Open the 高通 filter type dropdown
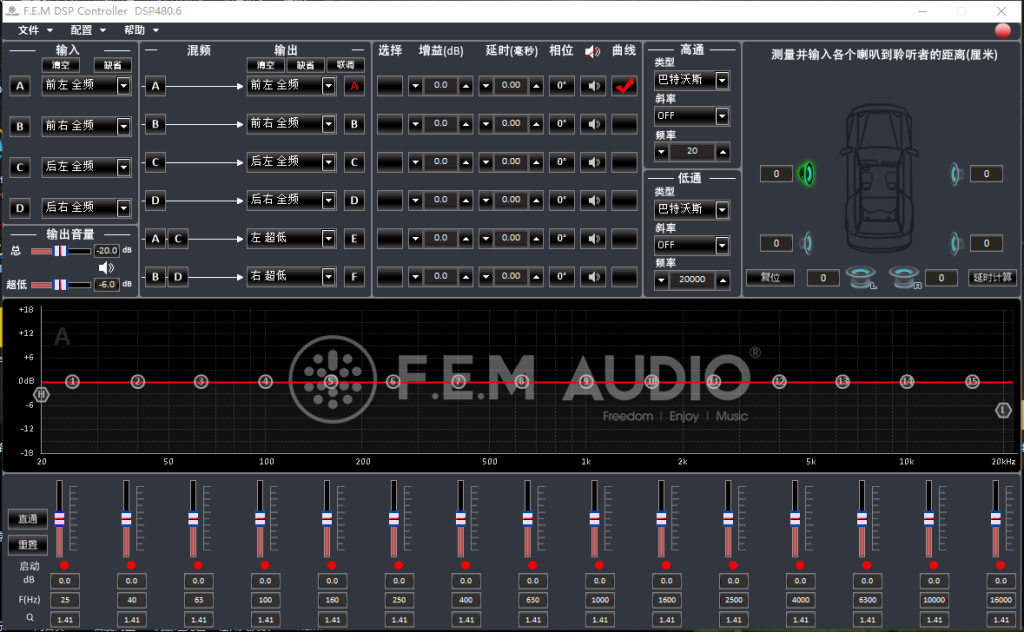1024x632 pixels. coord(722,80)
